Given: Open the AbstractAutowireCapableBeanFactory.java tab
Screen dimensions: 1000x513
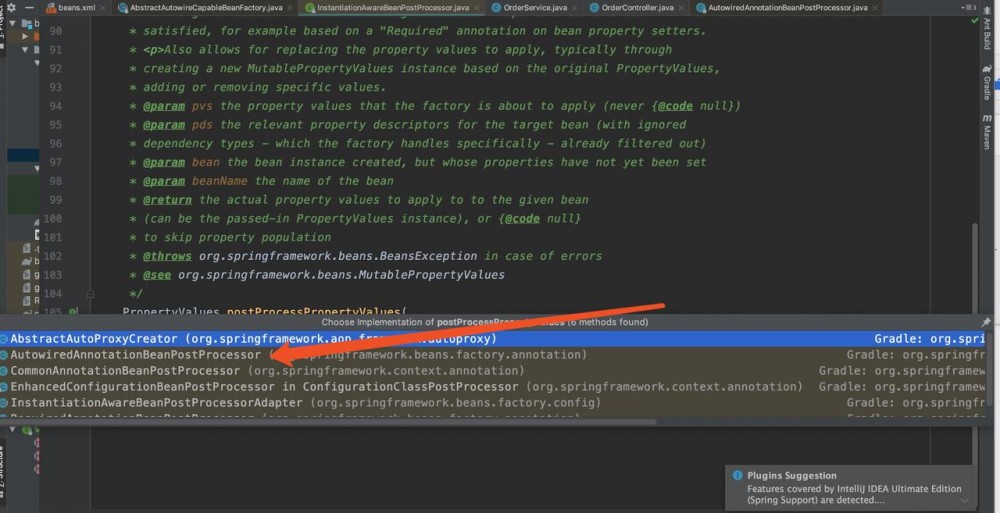Looking at the screenshot, I should (x=206, y=8).
